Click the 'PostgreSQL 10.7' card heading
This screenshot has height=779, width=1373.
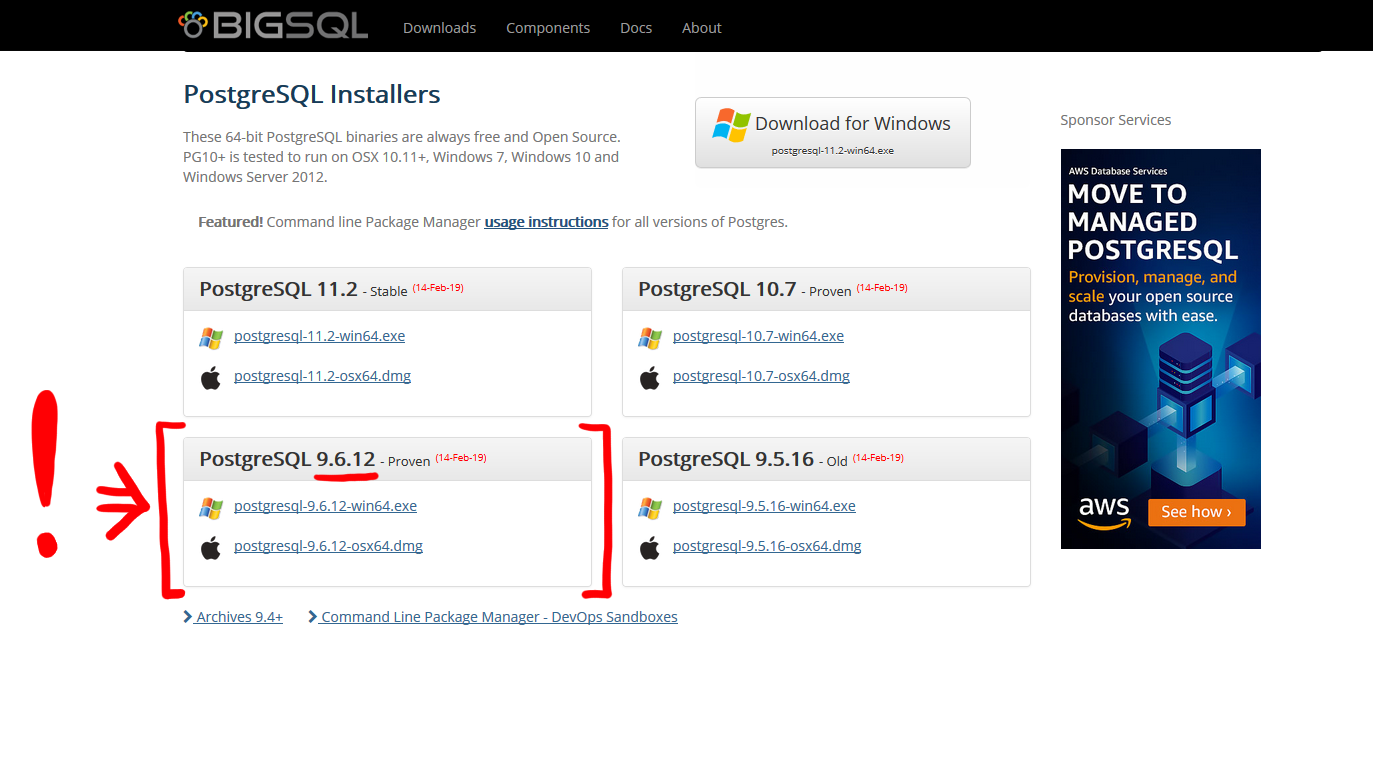717,289
